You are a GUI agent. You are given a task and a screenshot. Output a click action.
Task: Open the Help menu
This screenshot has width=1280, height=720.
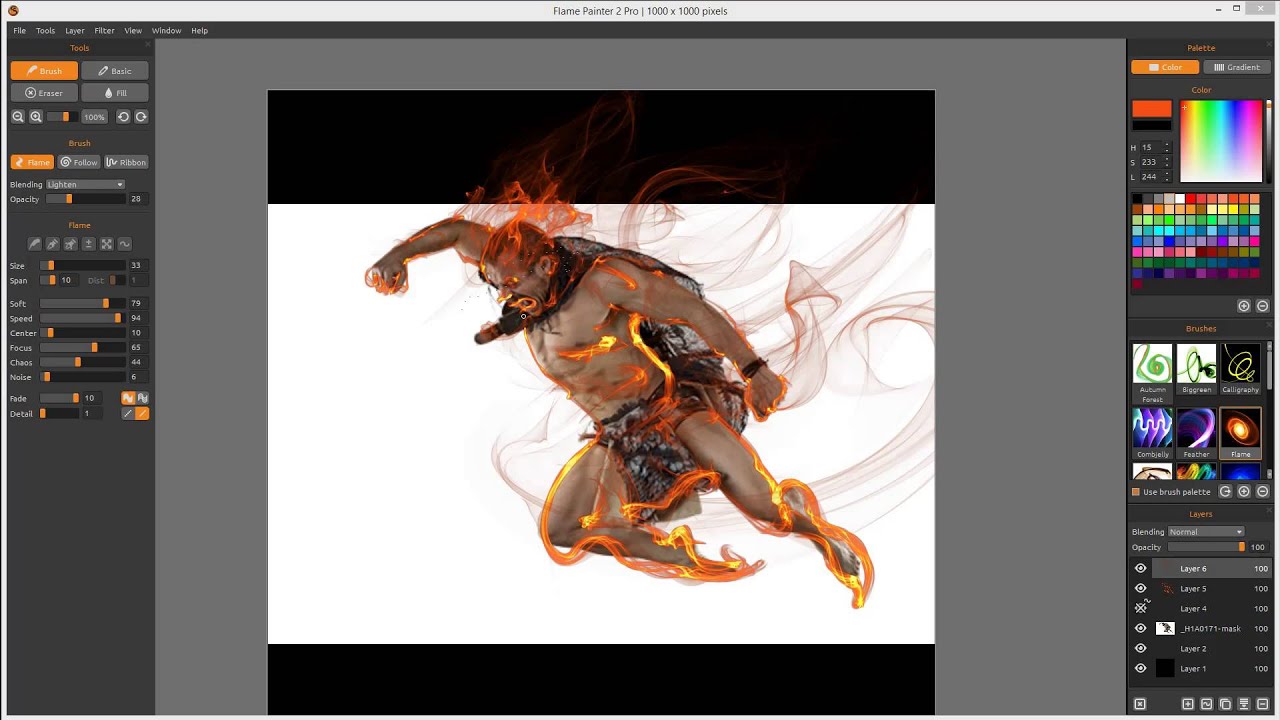click(x=199, y=31)
